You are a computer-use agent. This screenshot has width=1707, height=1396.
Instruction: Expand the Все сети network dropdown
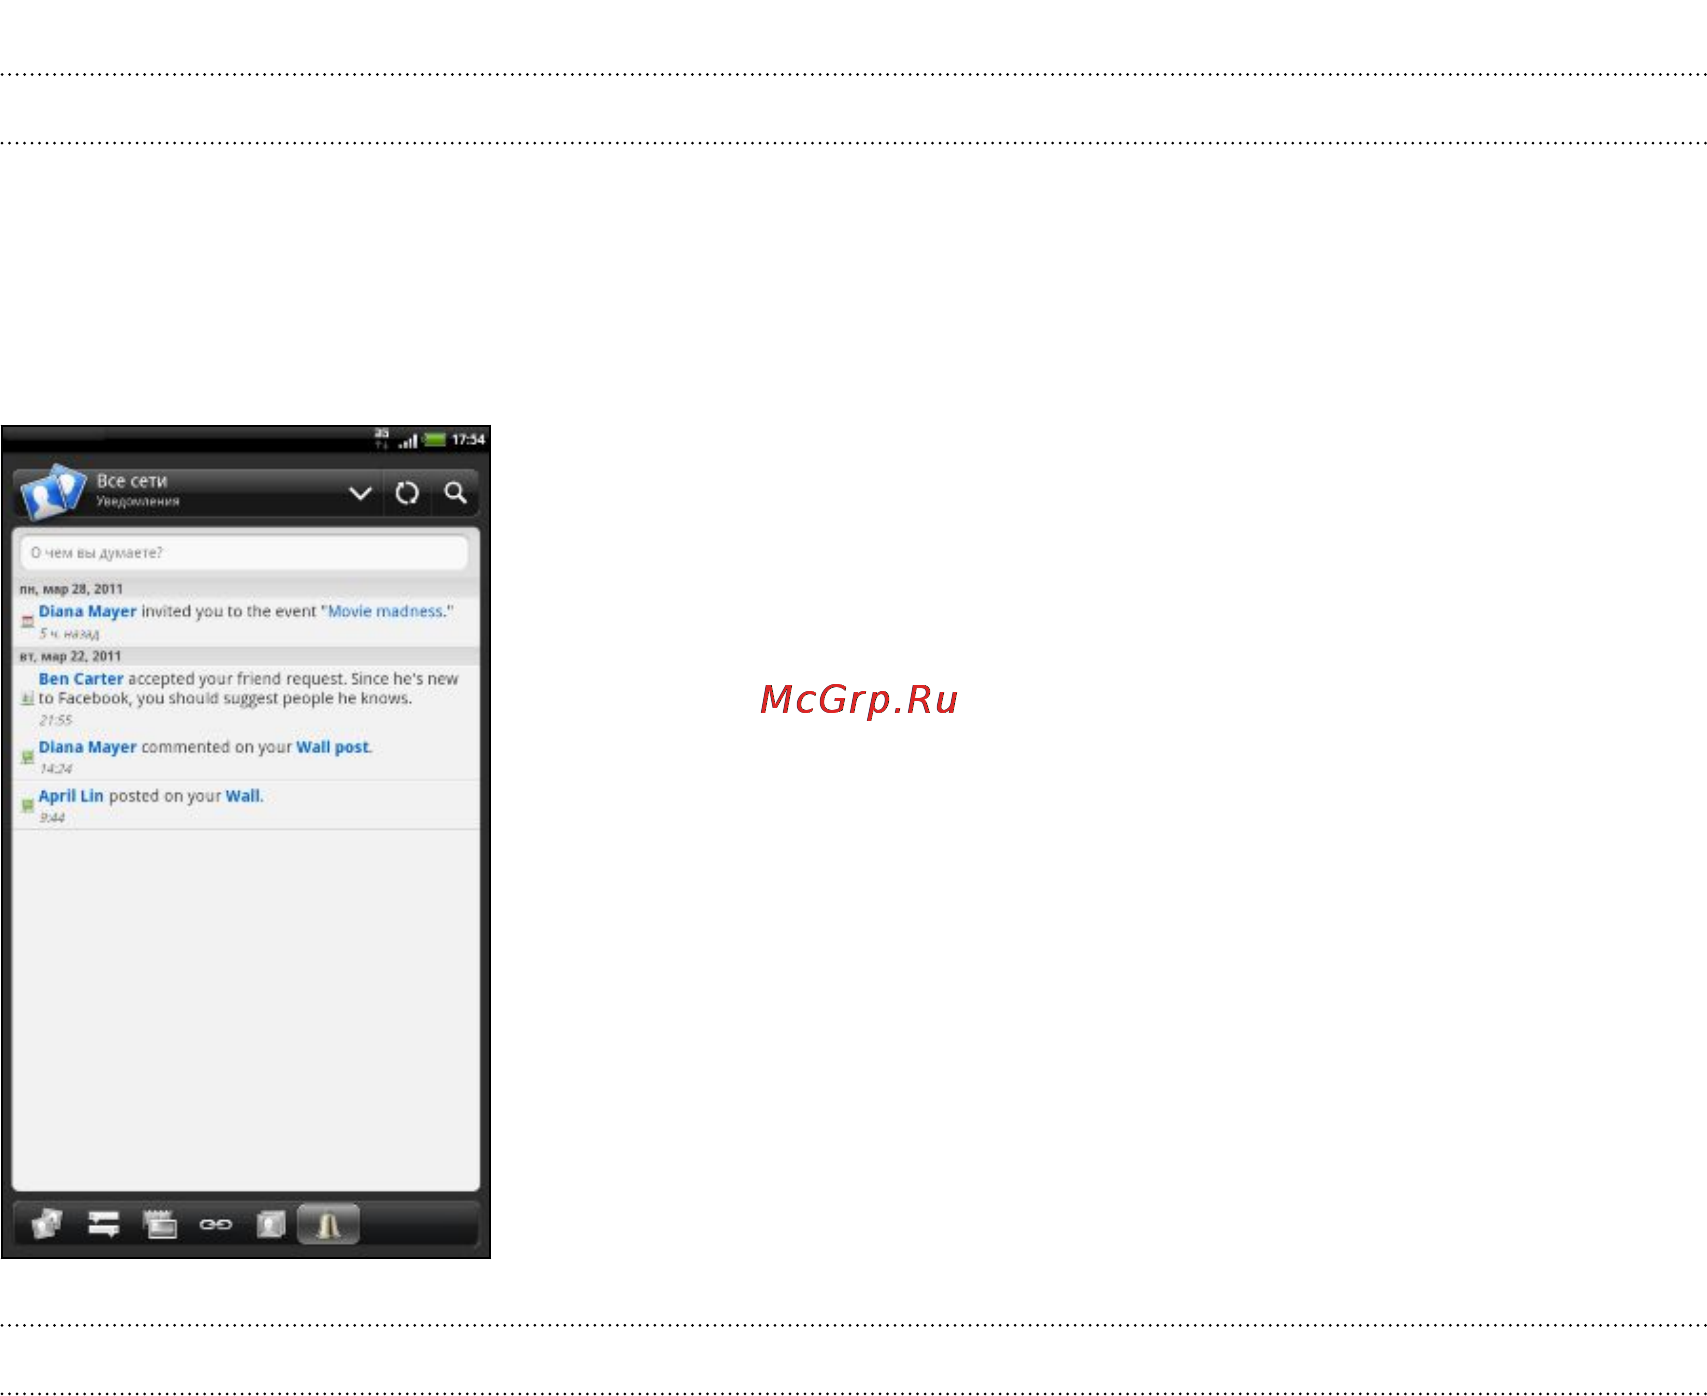(360, 493)
